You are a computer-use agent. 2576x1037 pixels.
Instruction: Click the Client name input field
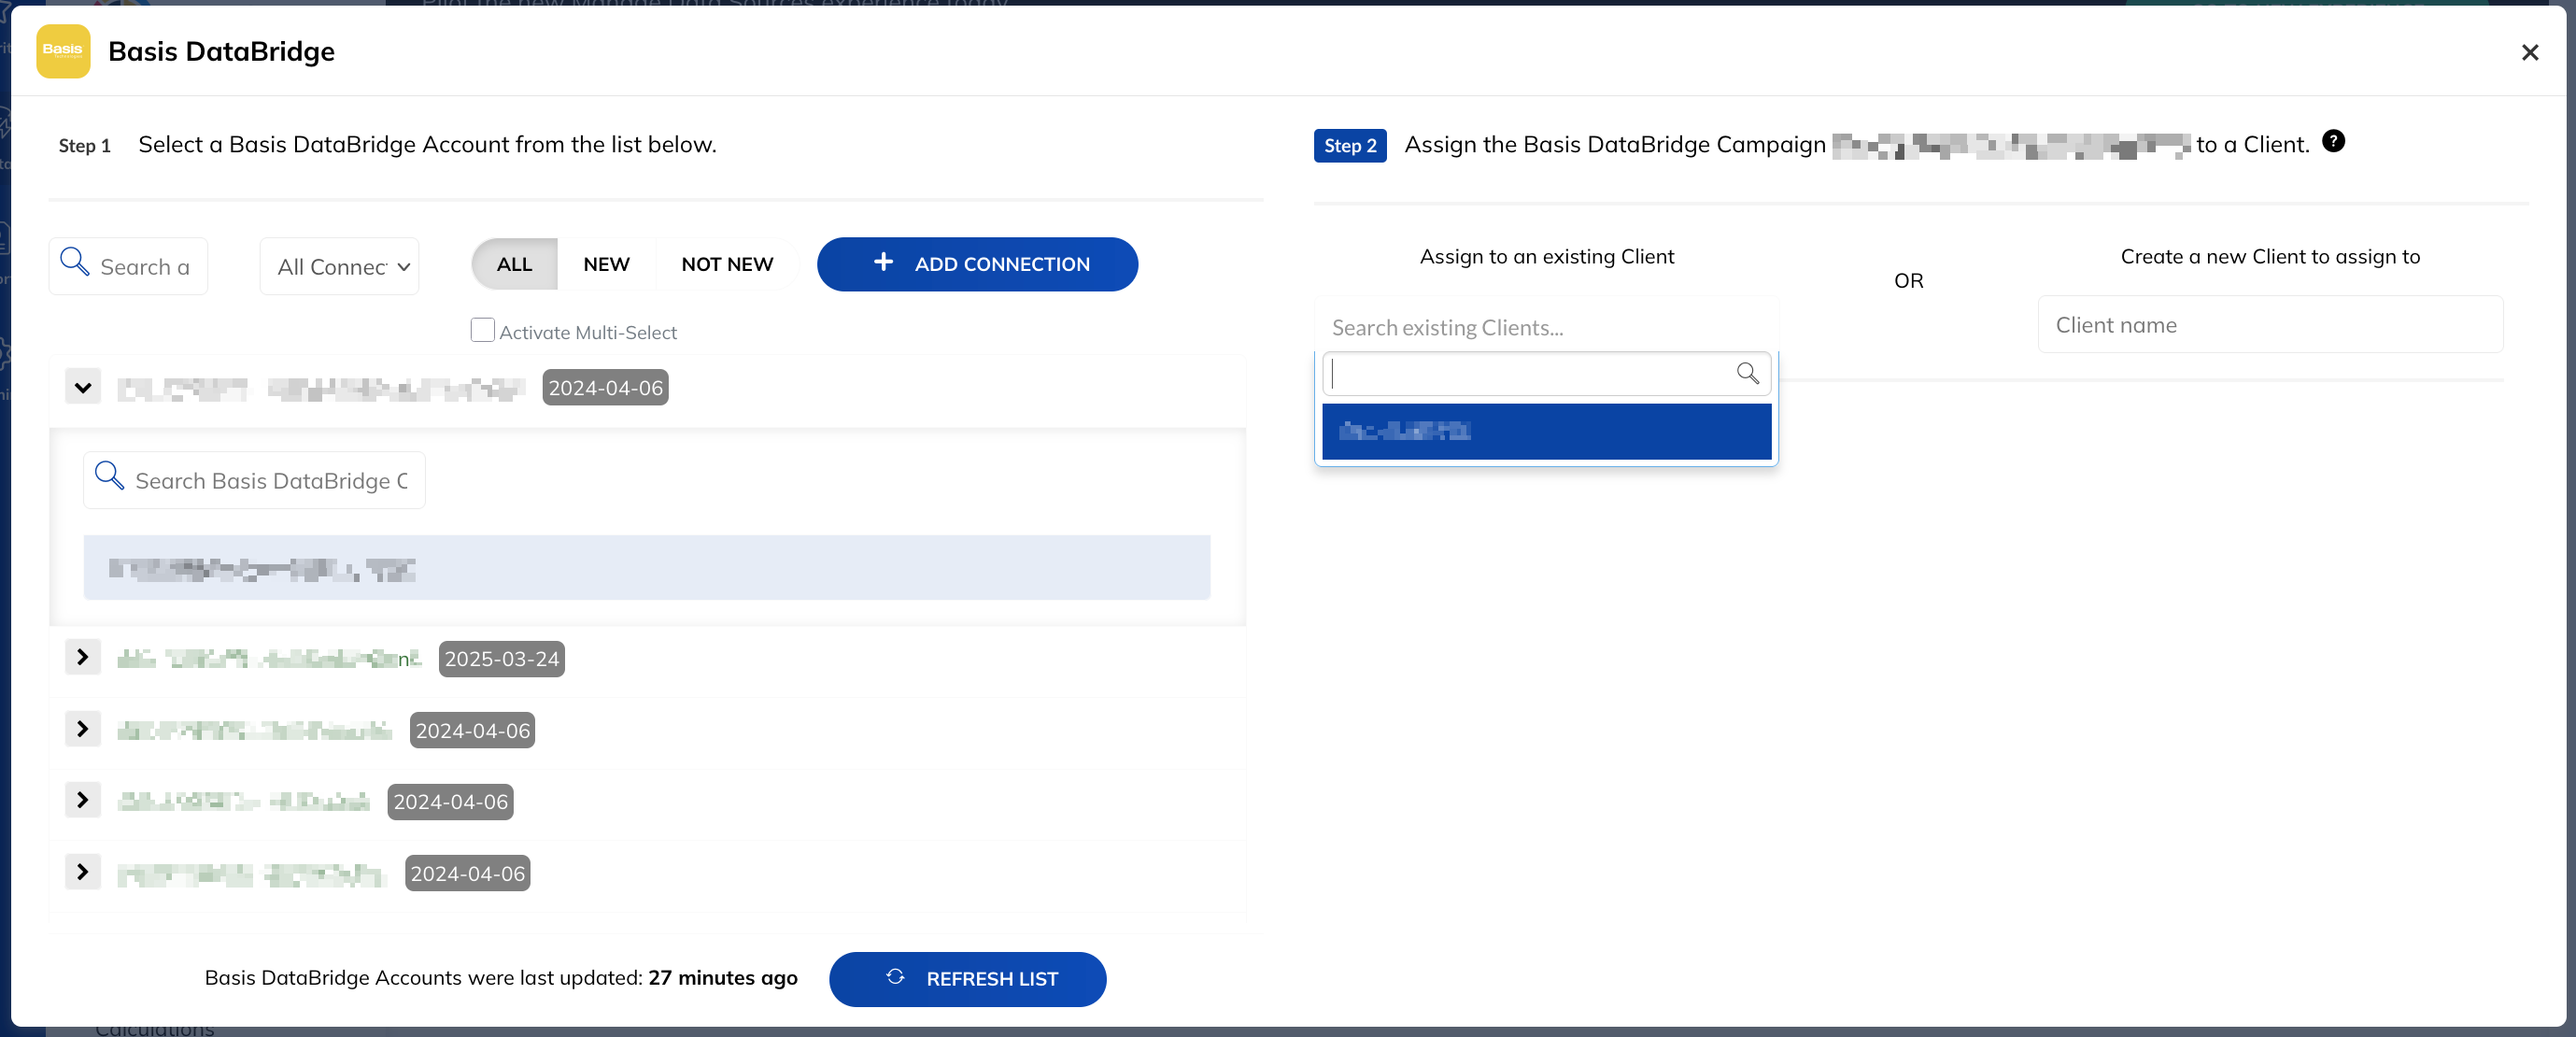[2270, 325]
